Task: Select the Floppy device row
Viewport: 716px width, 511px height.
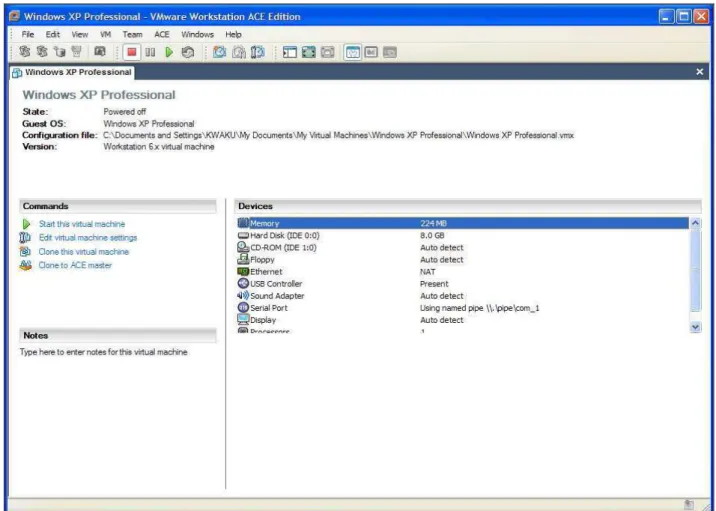Action: (463, 259)
